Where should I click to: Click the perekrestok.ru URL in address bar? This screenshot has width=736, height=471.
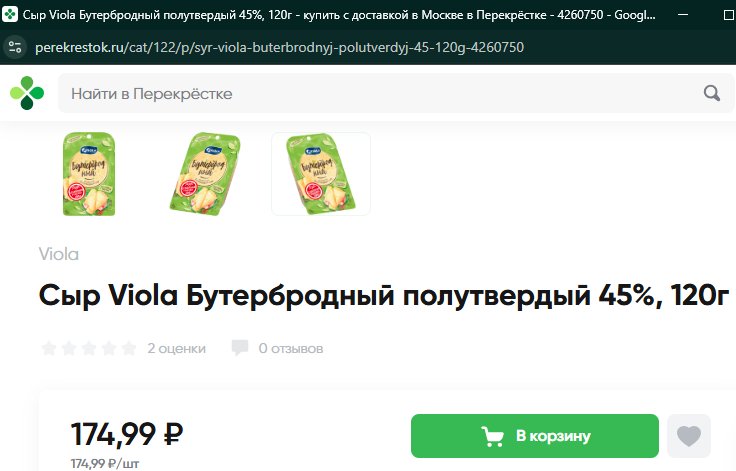pyautogui.click(x=279, y=47)
